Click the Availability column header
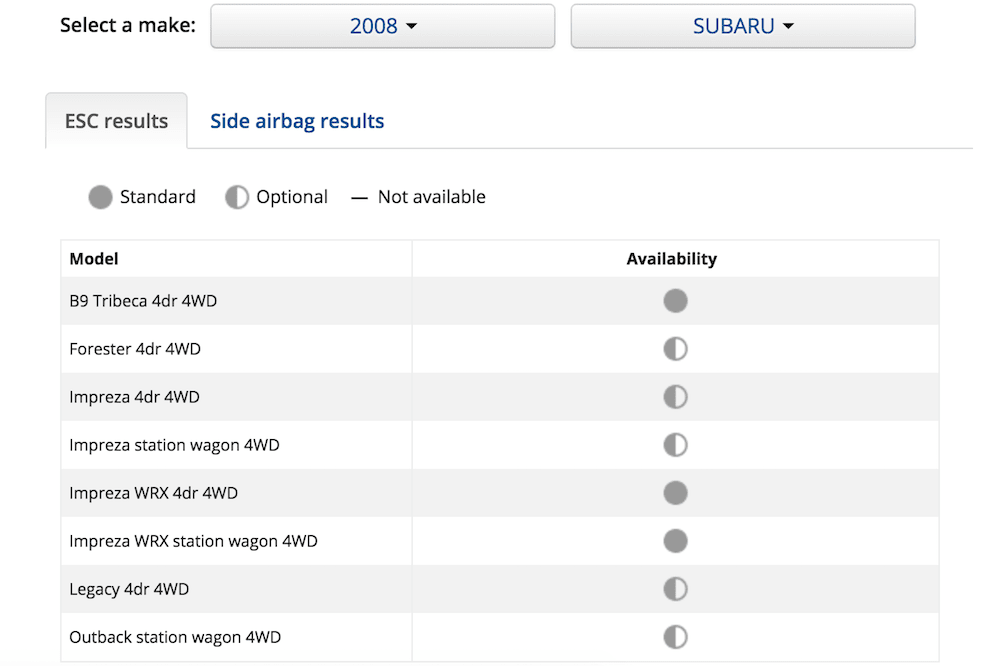Viewport: 1000px width, 666px height. tap(672, 259)
